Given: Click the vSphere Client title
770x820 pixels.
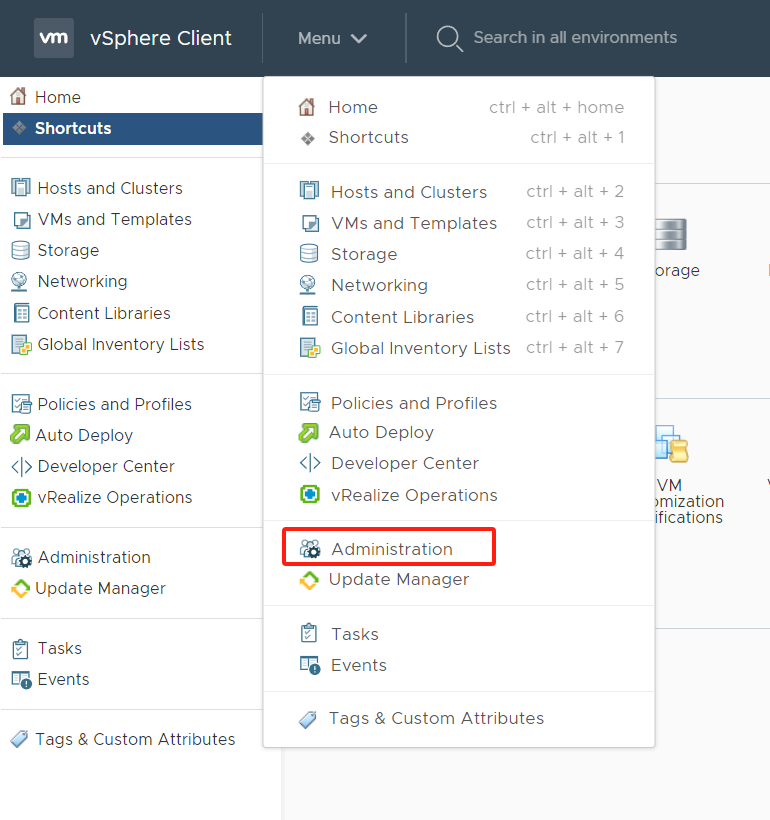Looking at the screenshot, I should [x=161, y=38].
